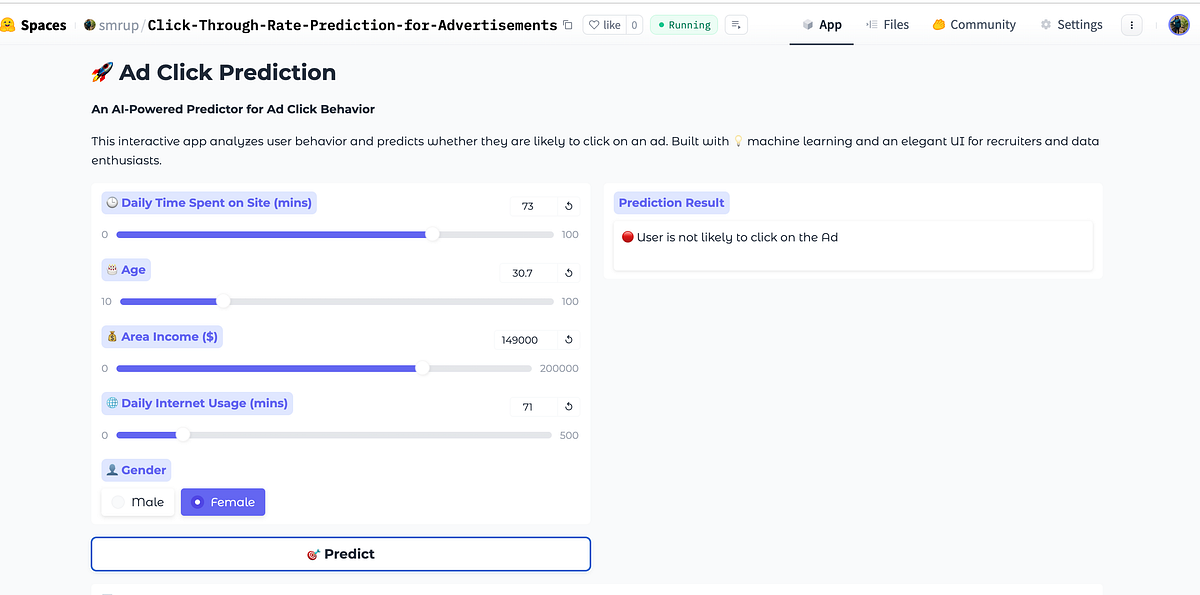Reset the Daily Time Spent value

(x=568, y=206)
